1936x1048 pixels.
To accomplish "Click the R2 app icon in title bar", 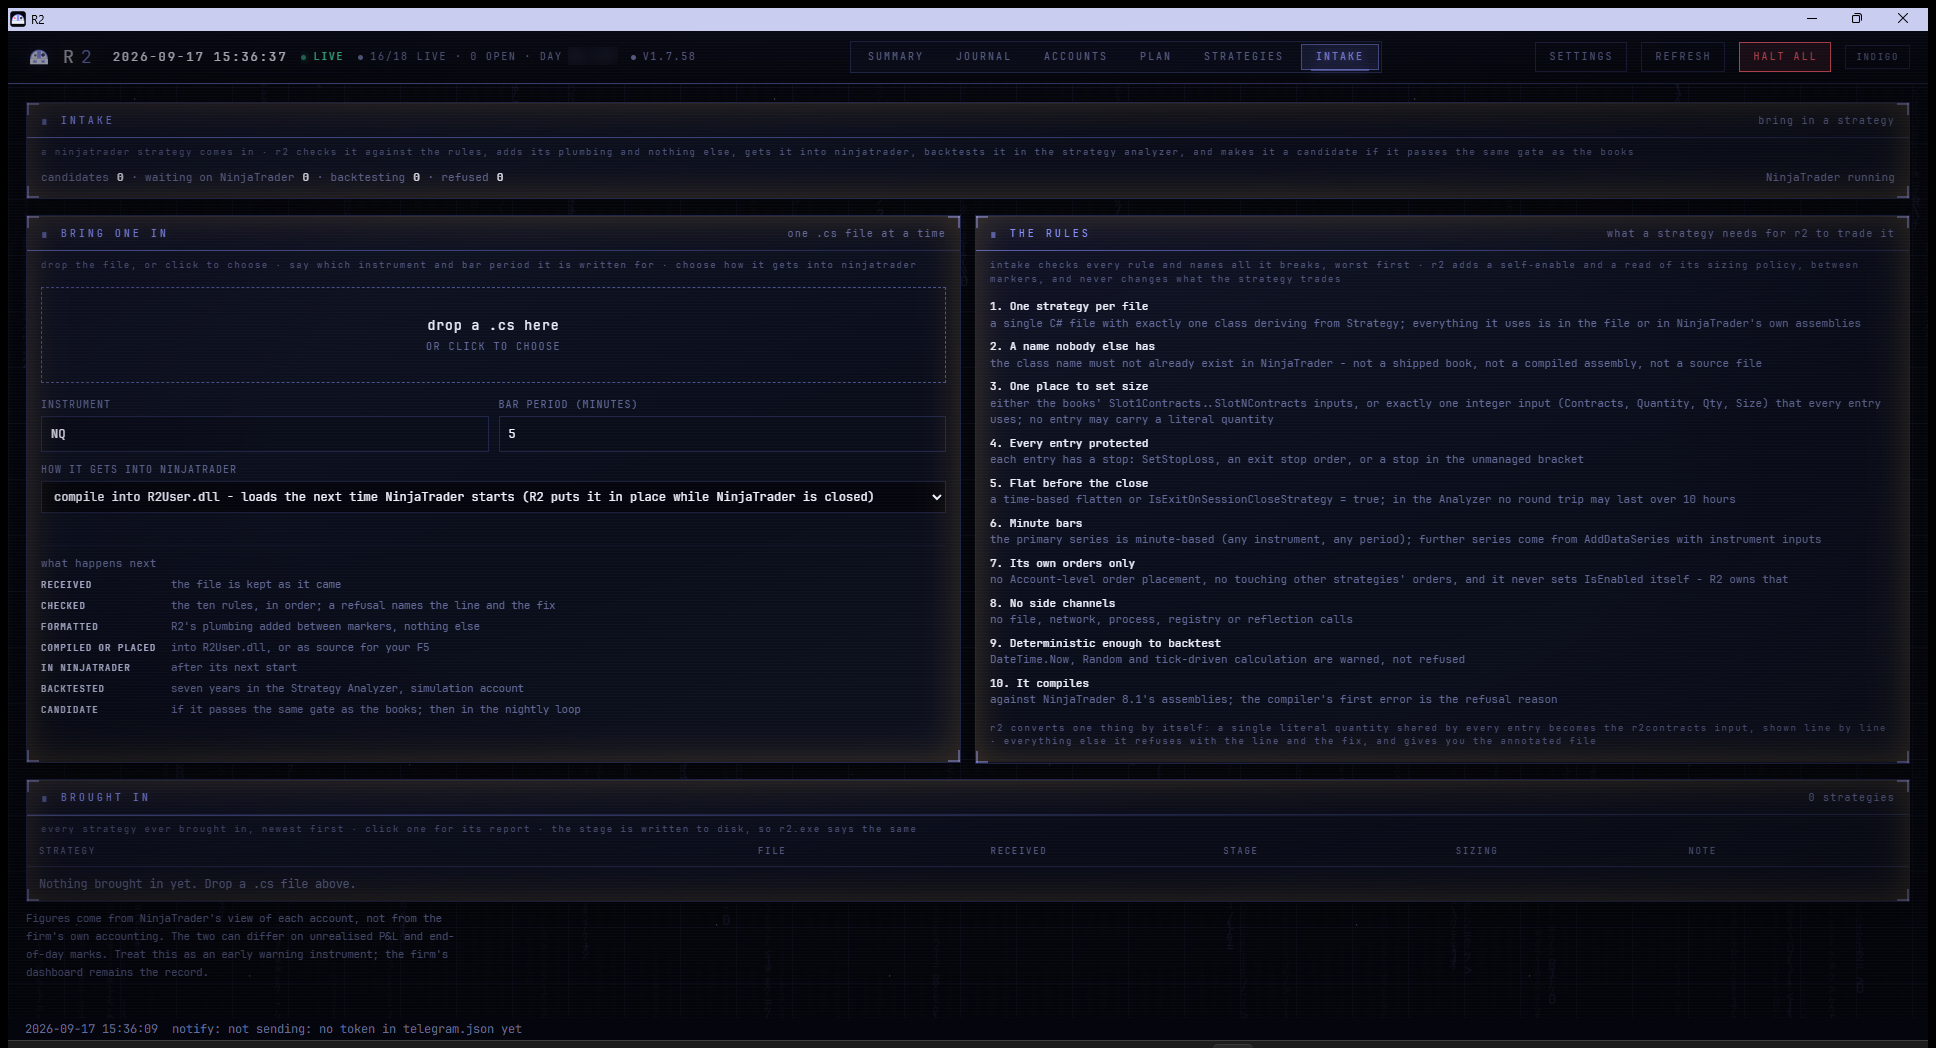I will coord(17,18).
